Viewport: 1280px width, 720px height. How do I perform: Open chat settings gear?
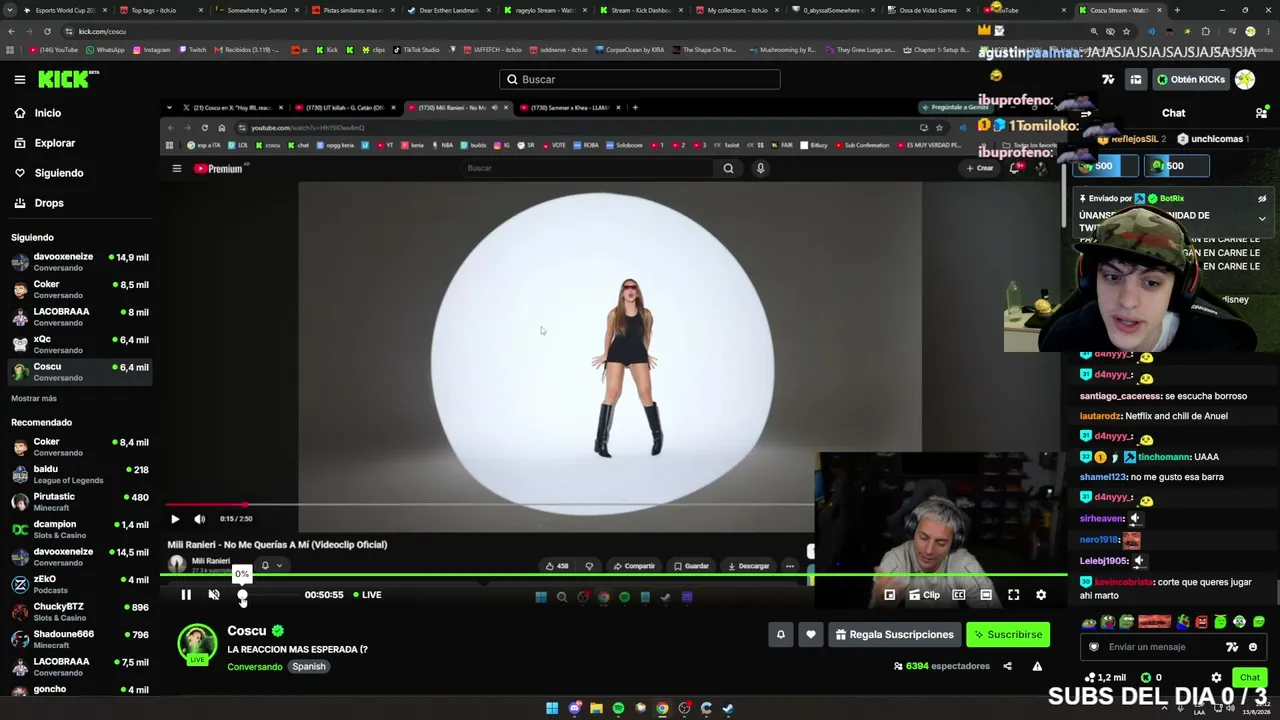(1216, 677)
